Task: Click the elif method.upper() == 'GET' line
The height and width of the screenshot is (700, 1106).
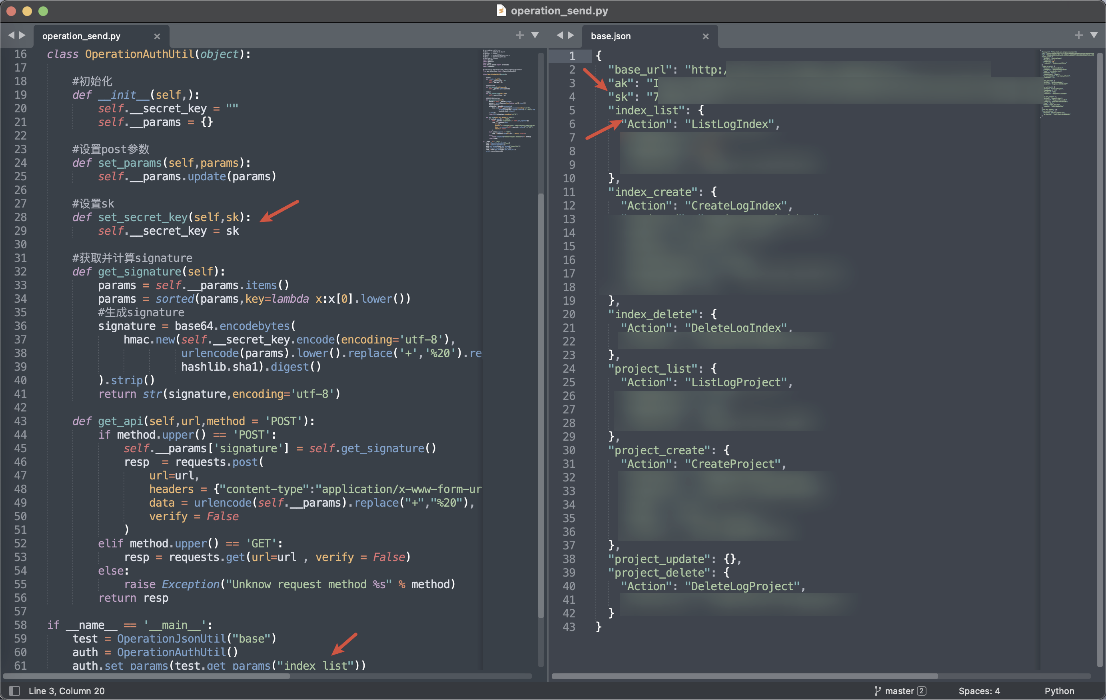Action: [190, 543]
